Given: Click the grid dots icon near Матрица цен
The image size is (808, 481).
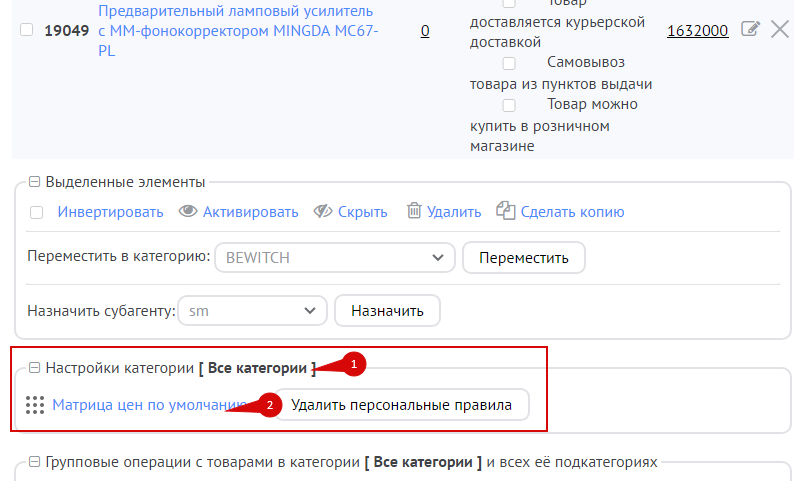Looking at the screenshot, I should pyautogui.click(x=35, y=405).
